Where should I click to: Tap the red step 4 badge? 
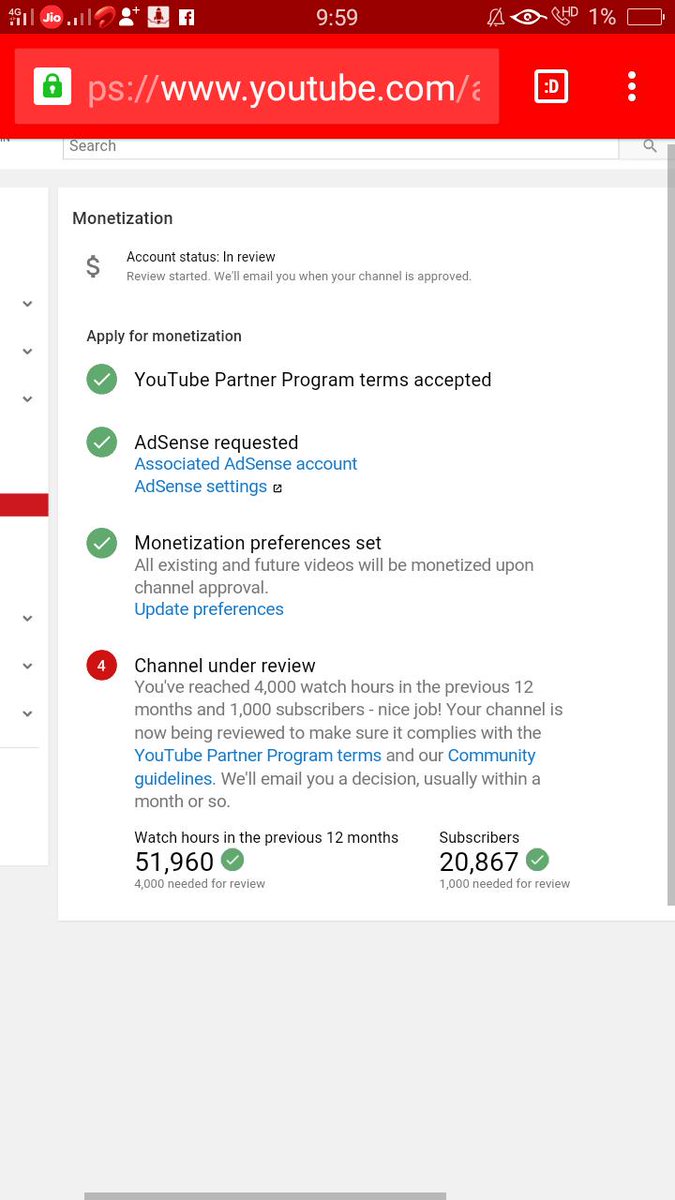coord(101,665)
